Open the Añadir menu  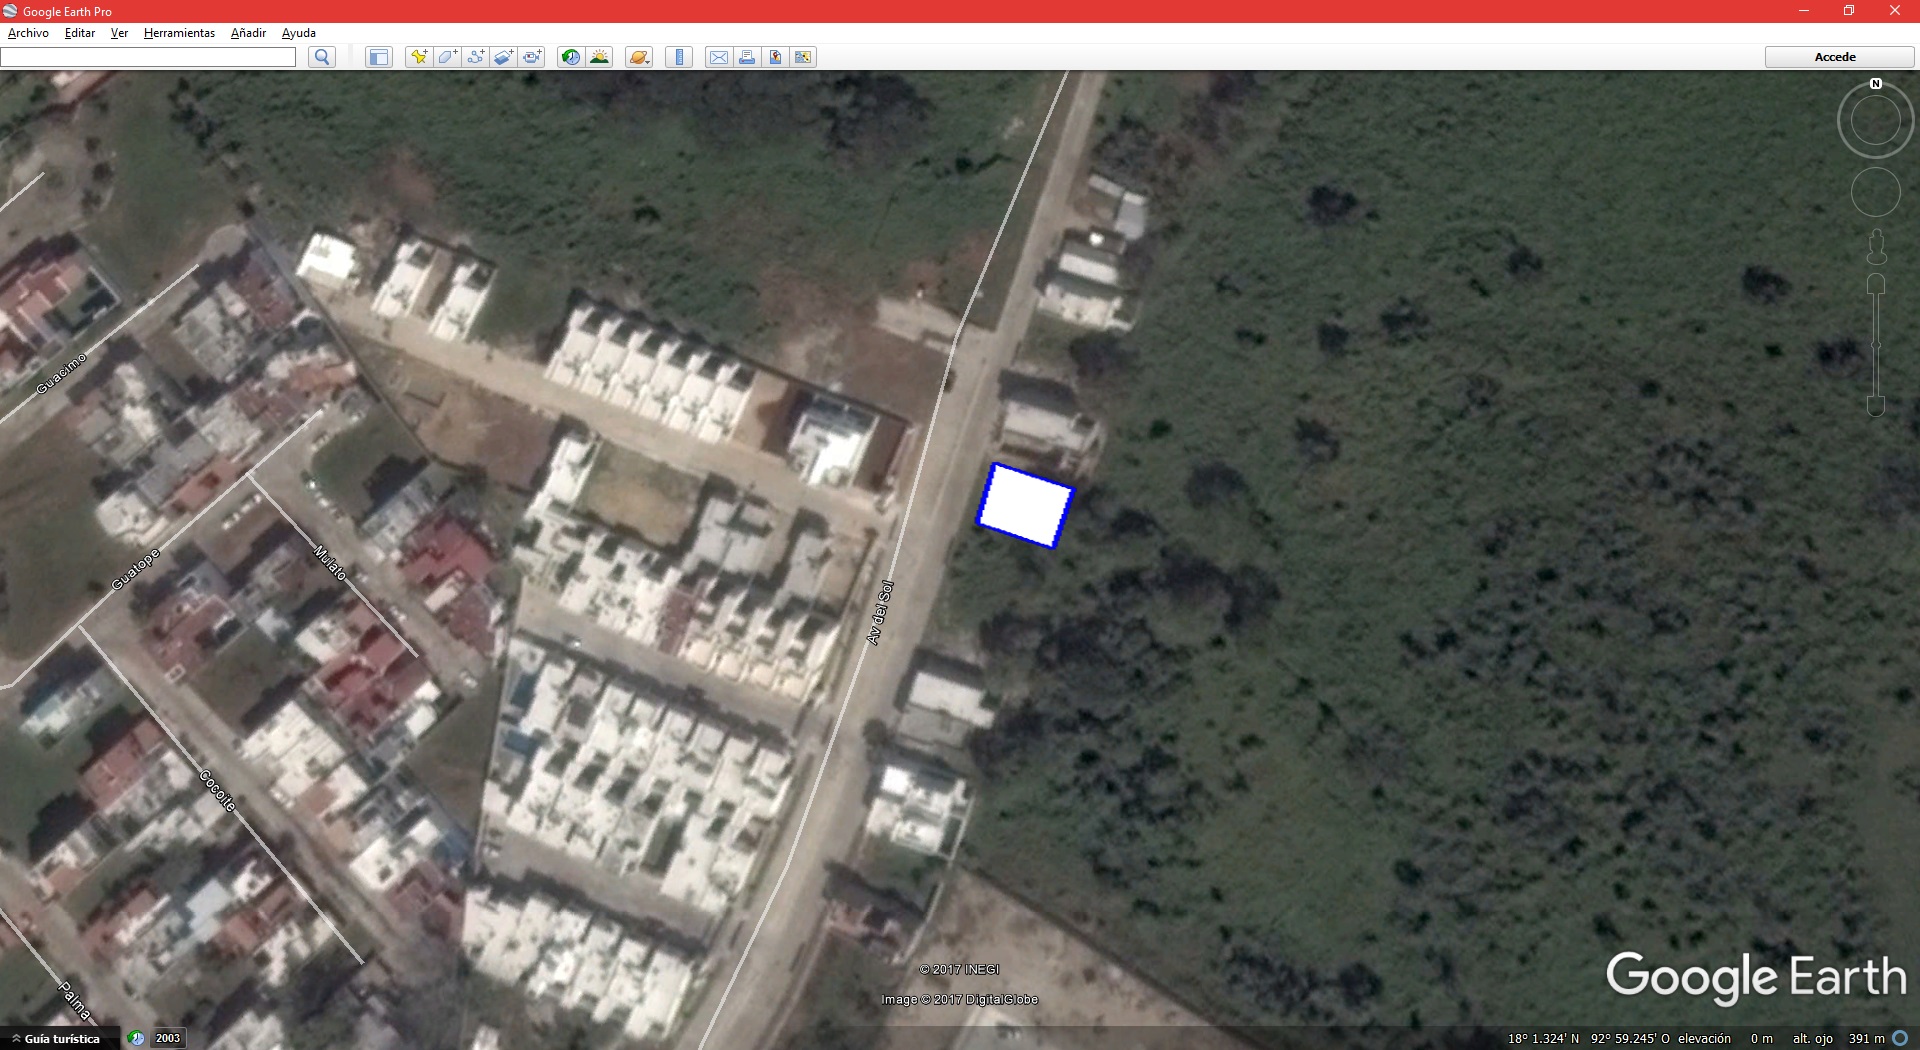[248, 33]
